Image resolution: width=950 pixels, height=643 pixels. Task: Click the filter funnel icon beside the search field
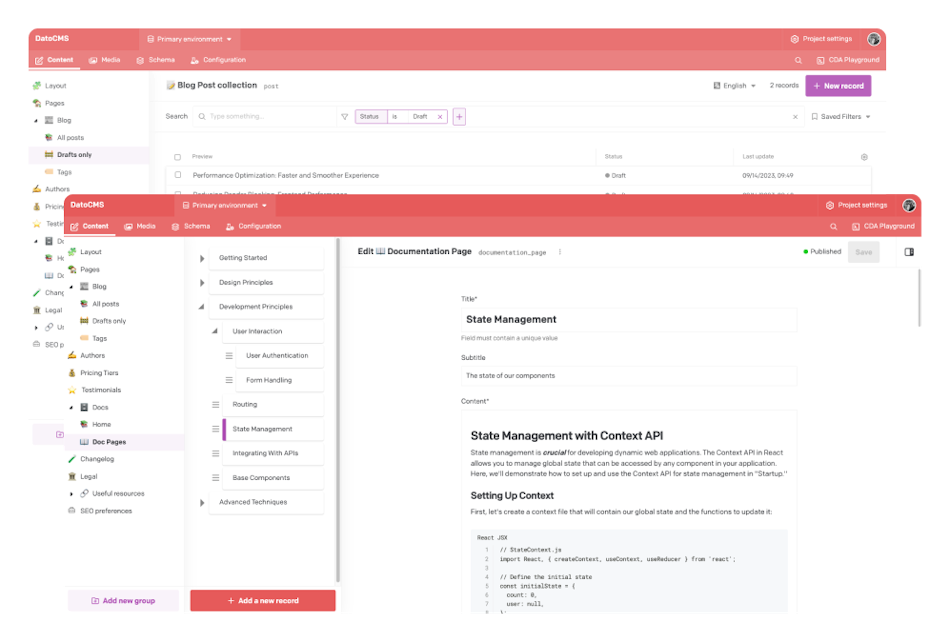click(x=344, y=116)
